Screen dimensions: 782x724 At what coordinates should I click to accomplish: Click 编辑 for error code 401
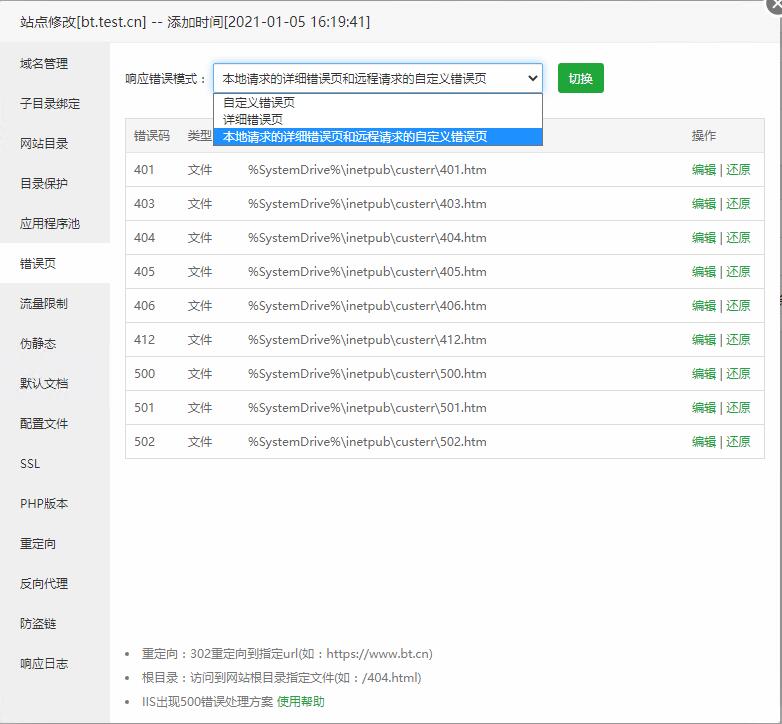point(703,170)
